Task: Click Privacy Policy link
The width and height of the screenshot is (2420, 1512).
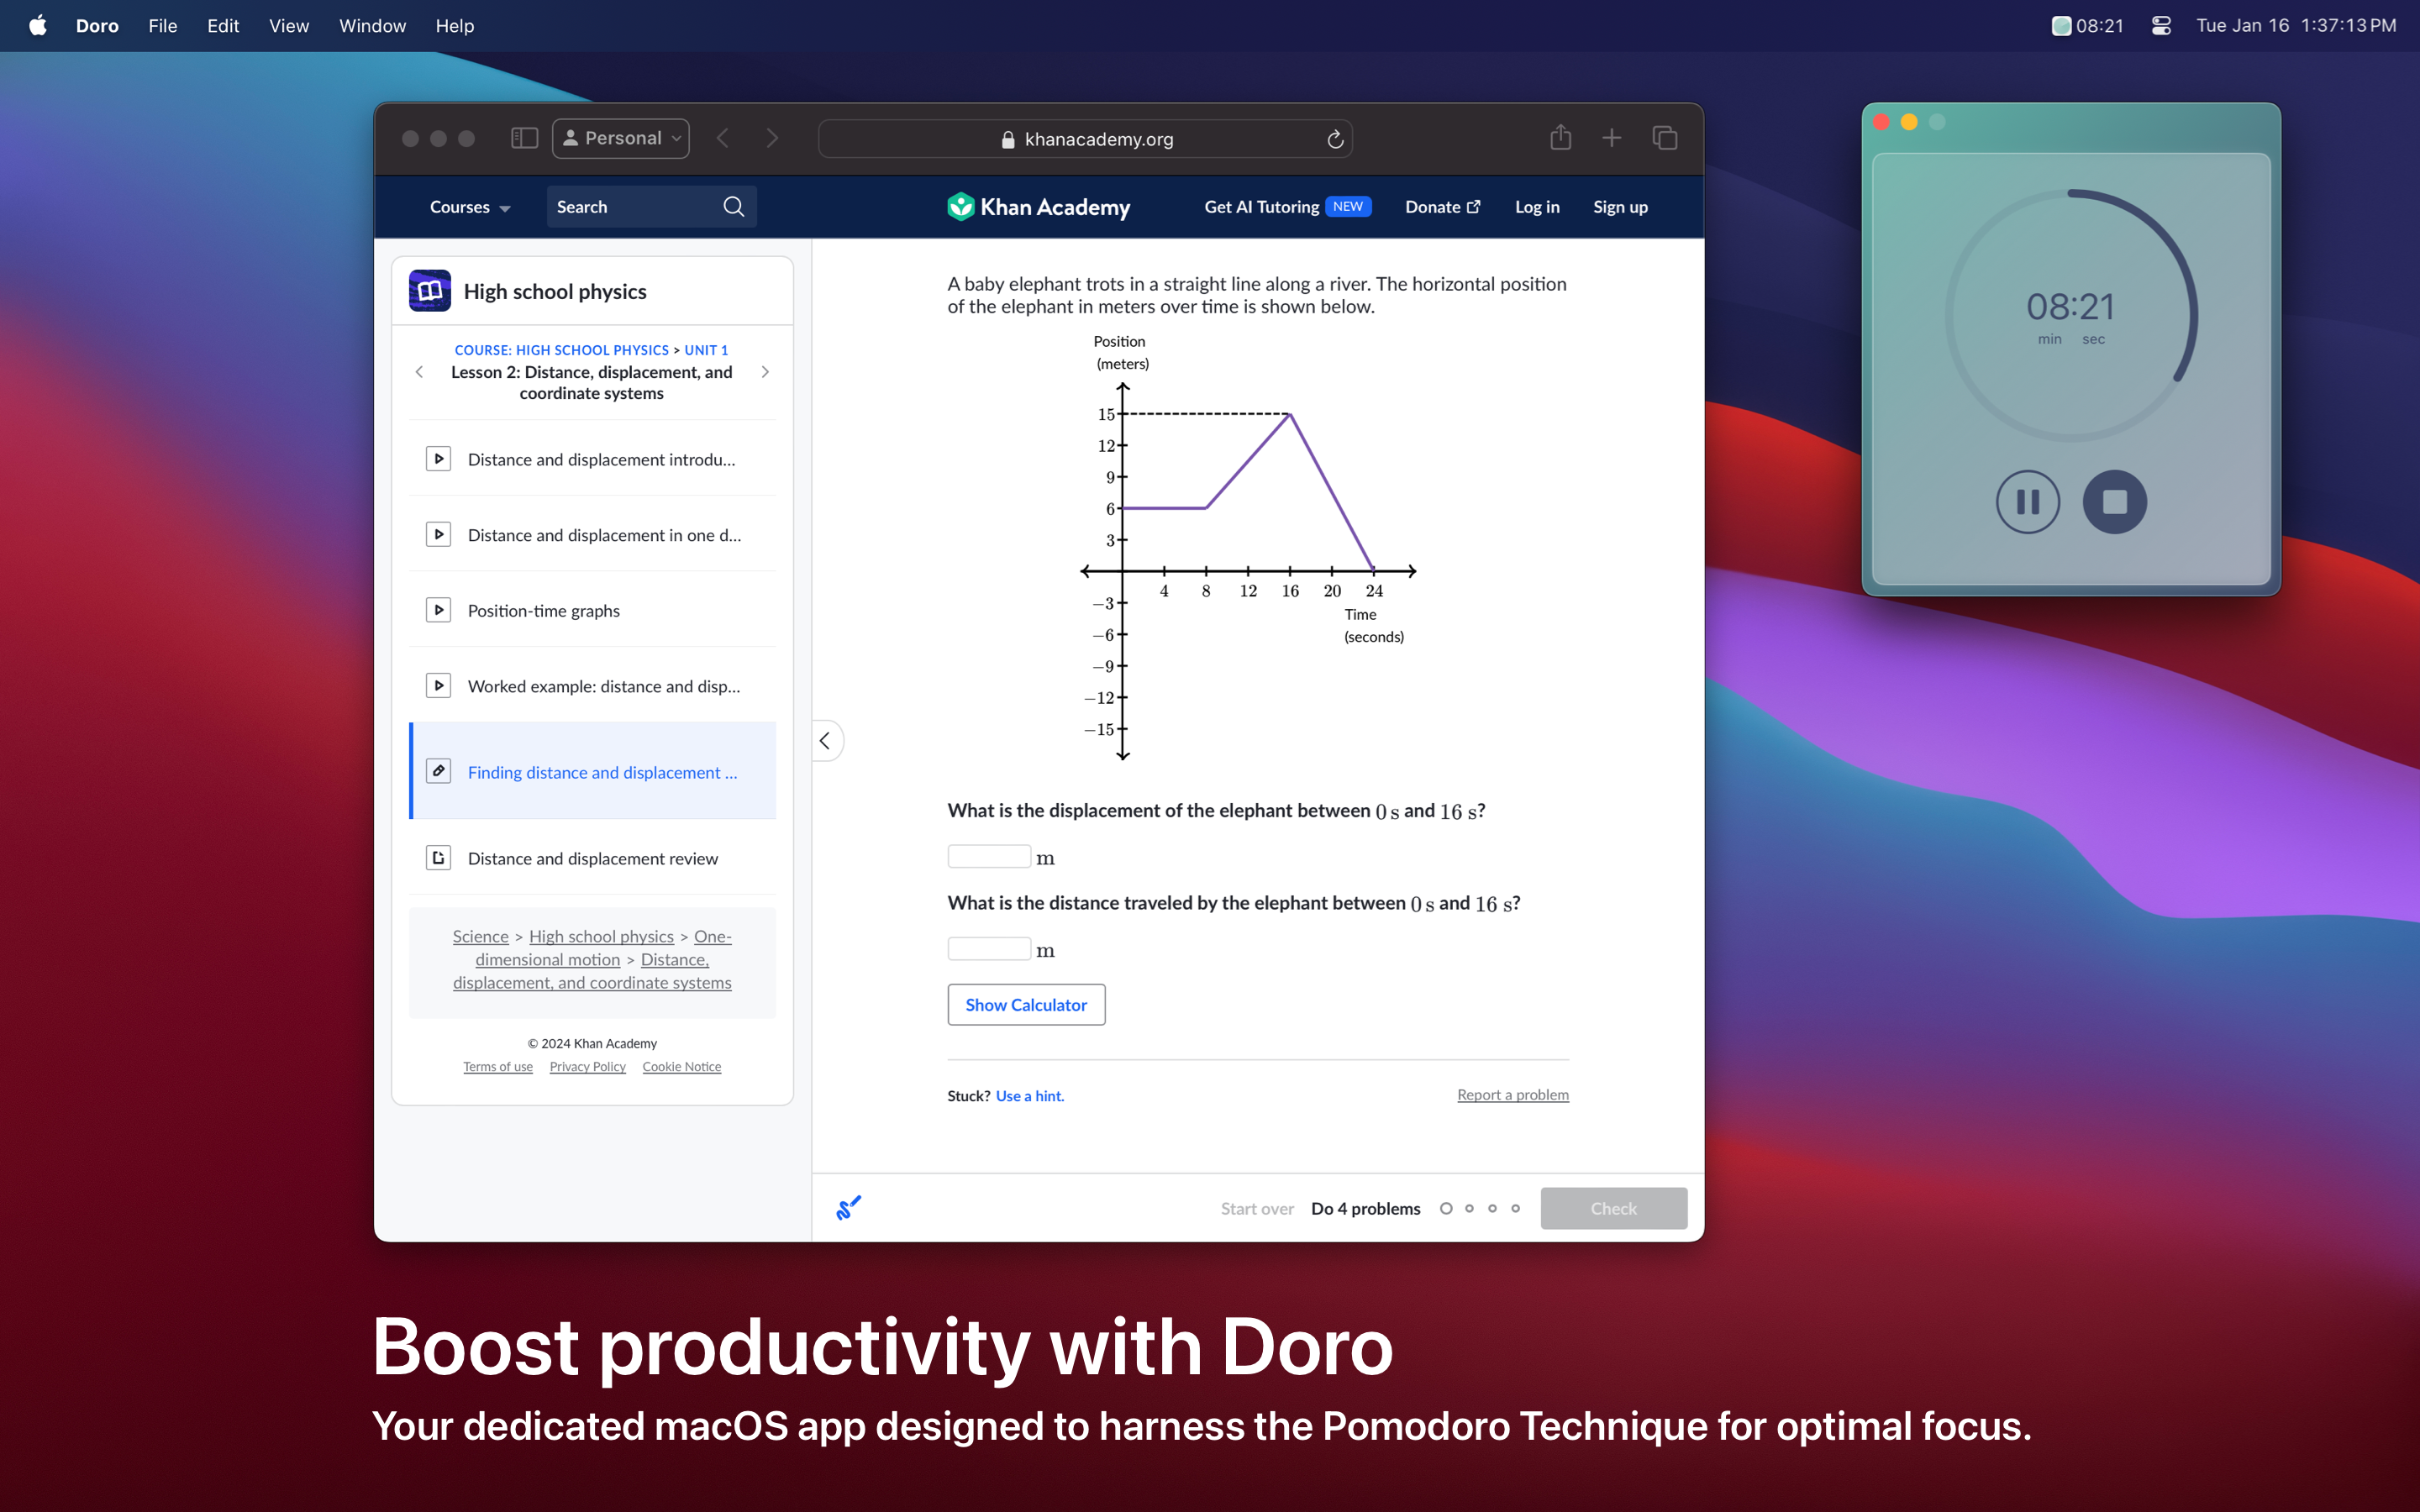Action: click(x=587, y=1067)
